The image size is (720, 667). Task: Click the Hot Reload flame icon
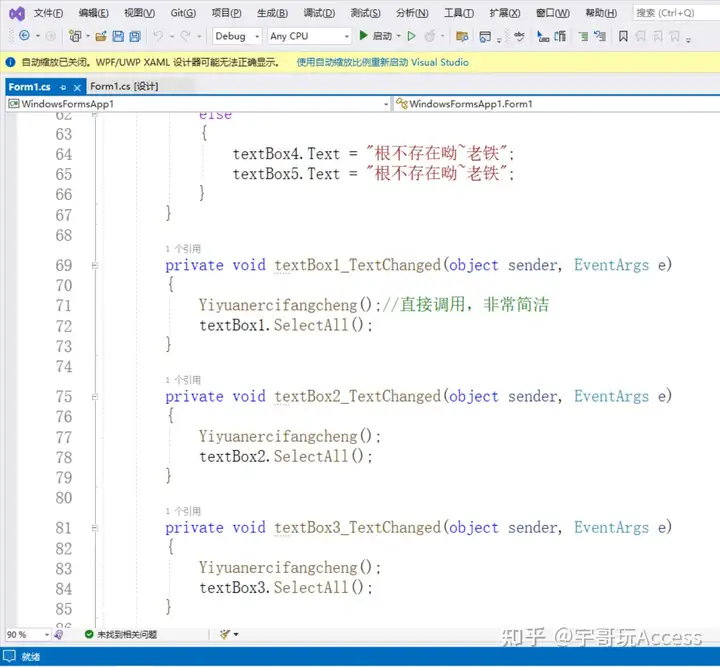[x=430, y=36]
